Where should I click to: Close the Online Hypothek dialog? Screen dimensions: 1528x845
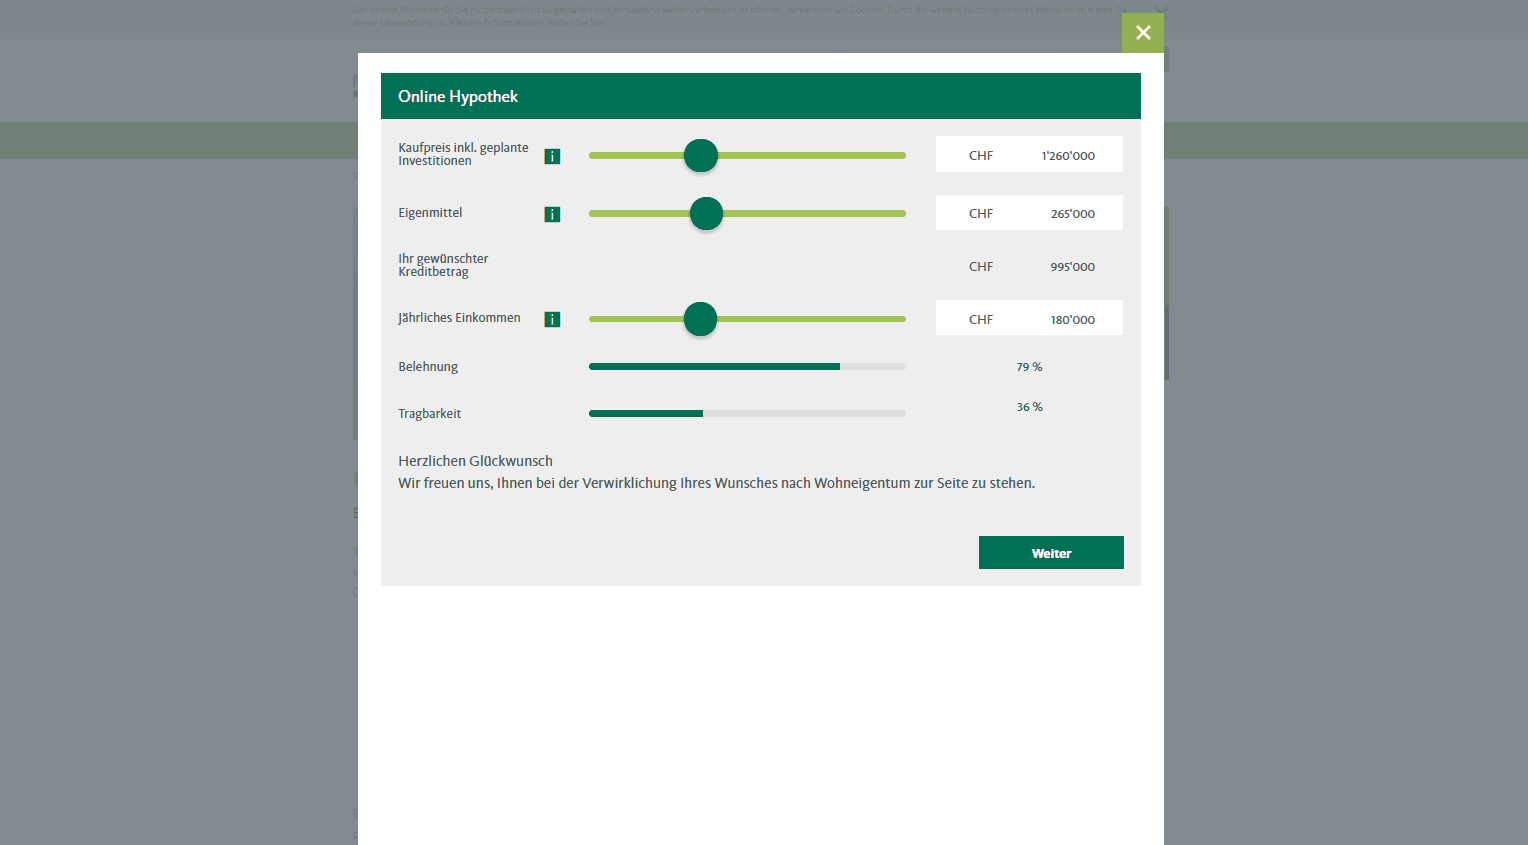point(1142,33)
